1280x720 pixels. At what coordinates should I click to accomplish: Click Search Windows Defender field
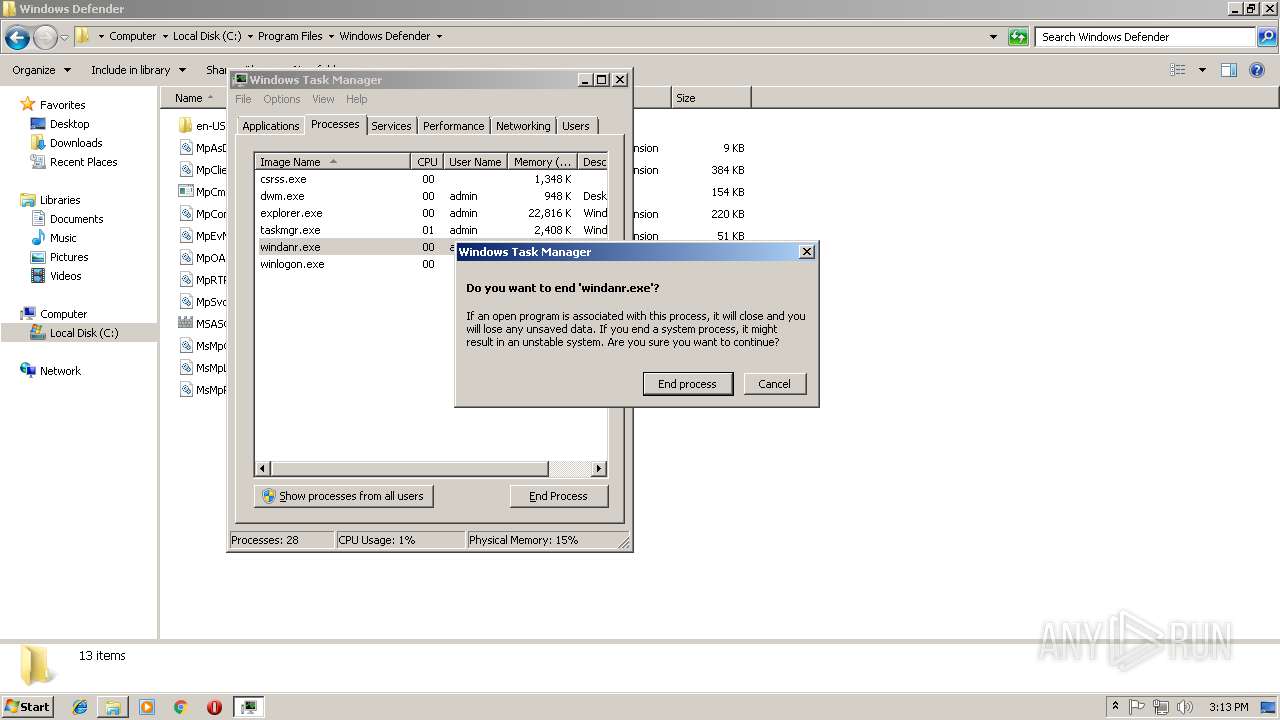[1146, 37]
